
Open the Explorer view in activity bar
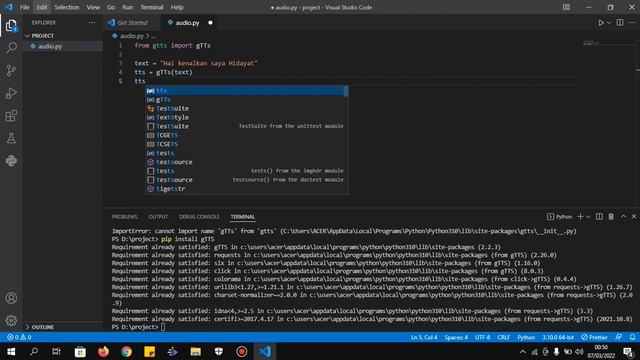coord(11,26)
